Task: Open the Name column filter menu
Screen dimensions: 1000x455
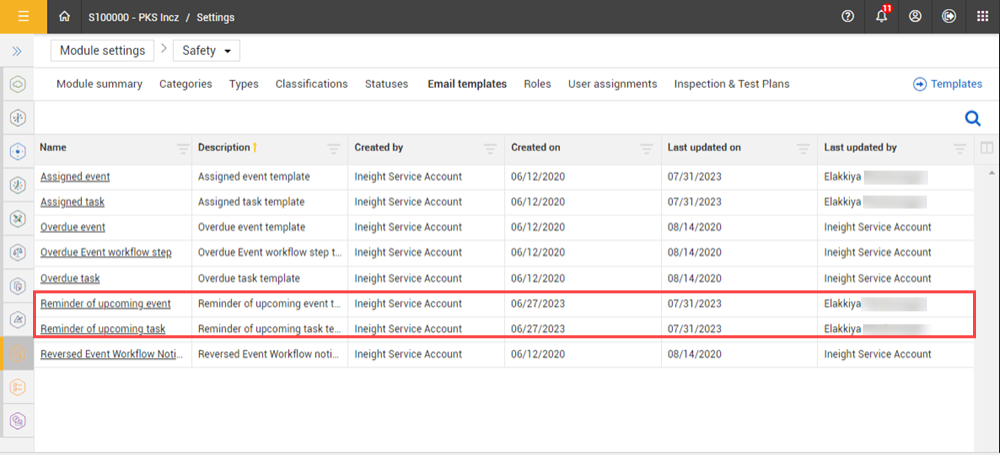Action: coord(182,148)
